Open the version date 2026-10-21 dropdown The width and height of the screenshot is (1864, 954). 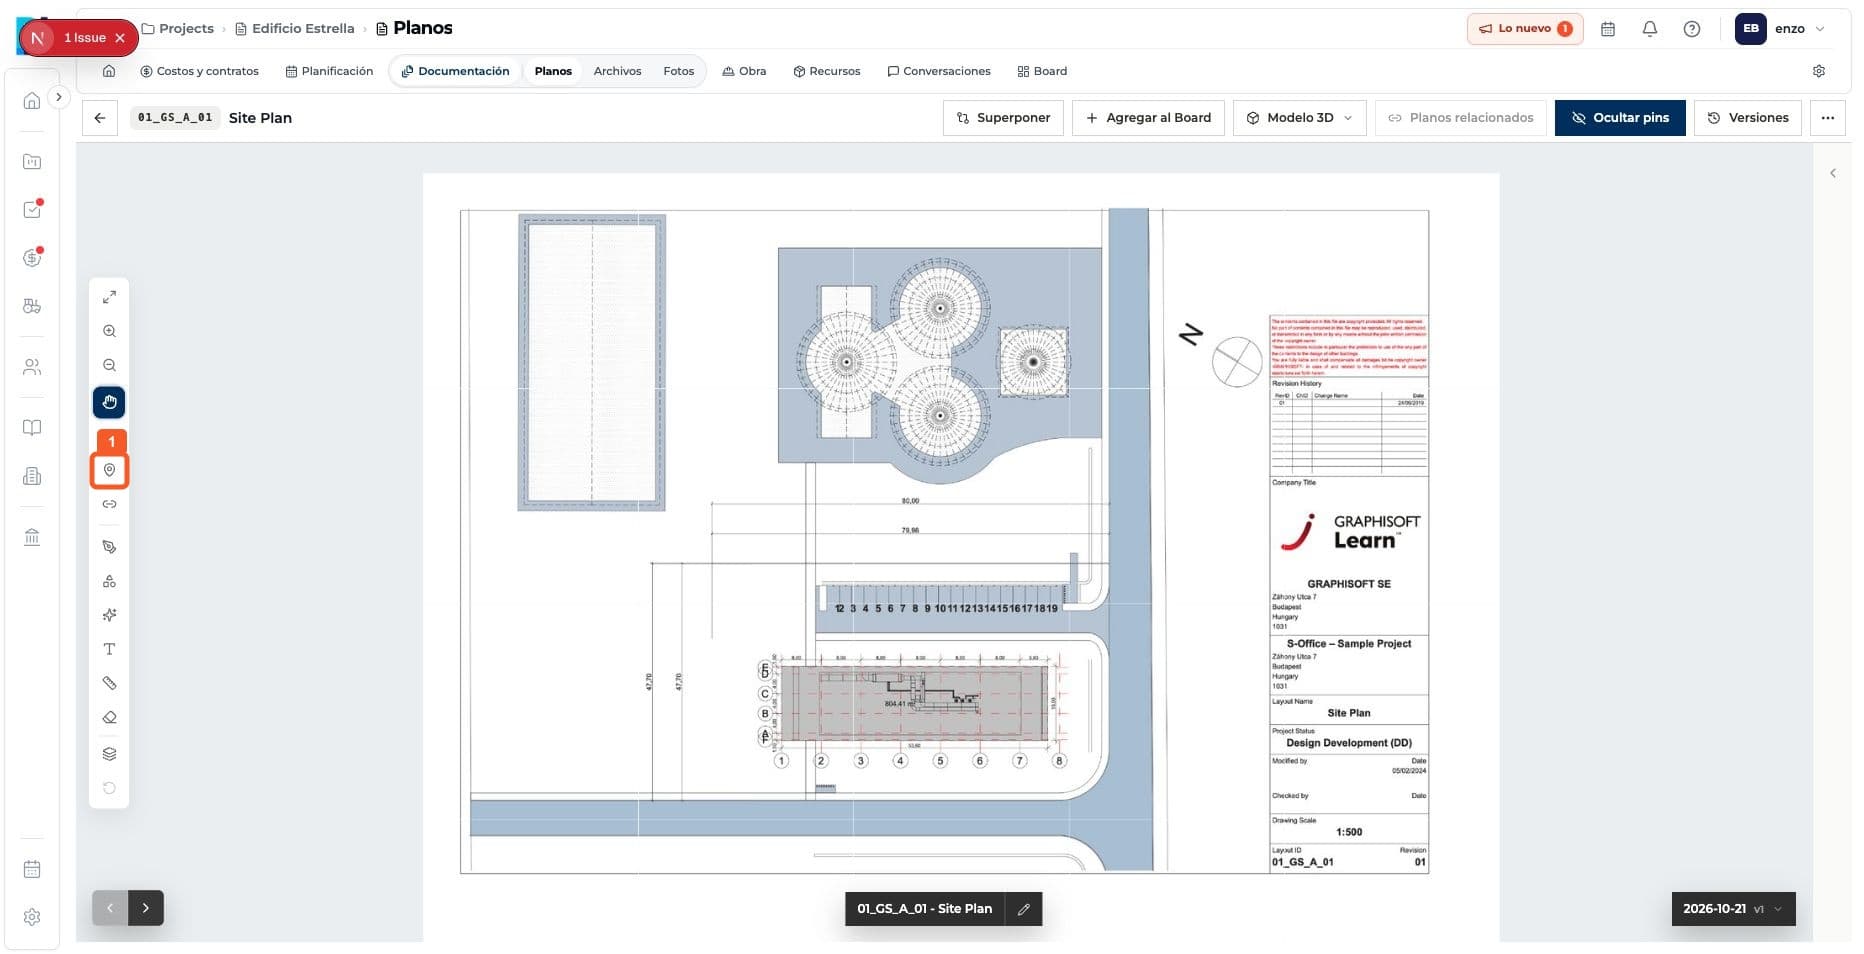click(x=1733, y=909)
